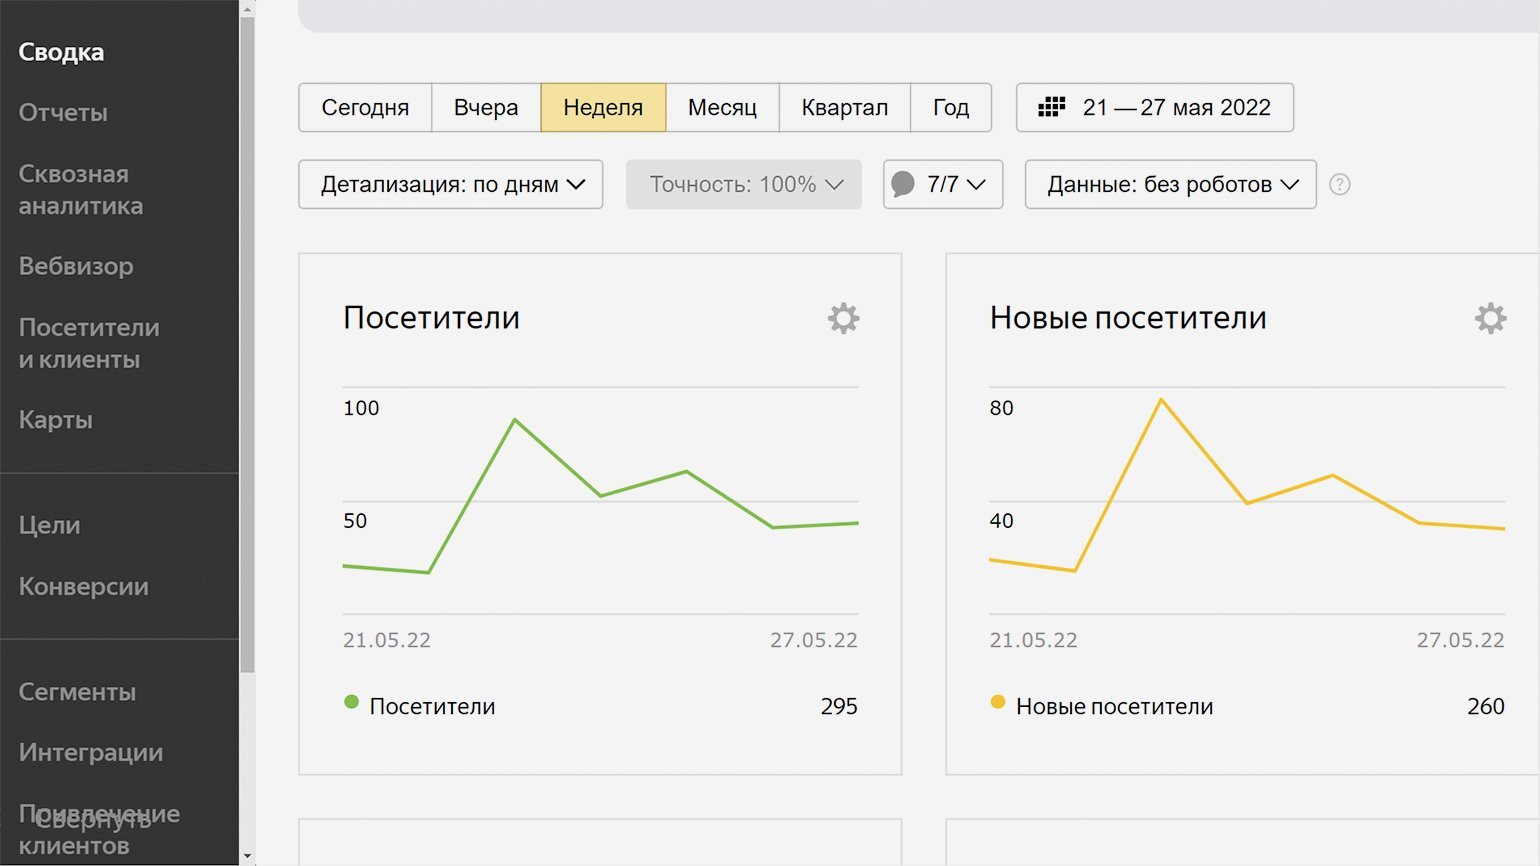The image size is (1540, 866).
Task: Toggle the yellow Новые посетители legend dot
Action: [x=997, y=702]
